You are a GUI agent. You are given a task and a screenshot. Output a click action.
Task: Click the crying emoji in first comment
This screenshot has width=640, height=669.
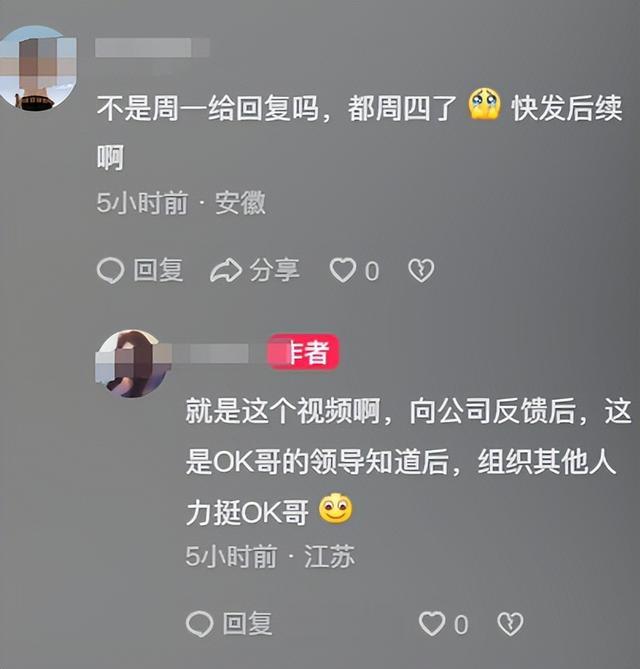point(484,105)
